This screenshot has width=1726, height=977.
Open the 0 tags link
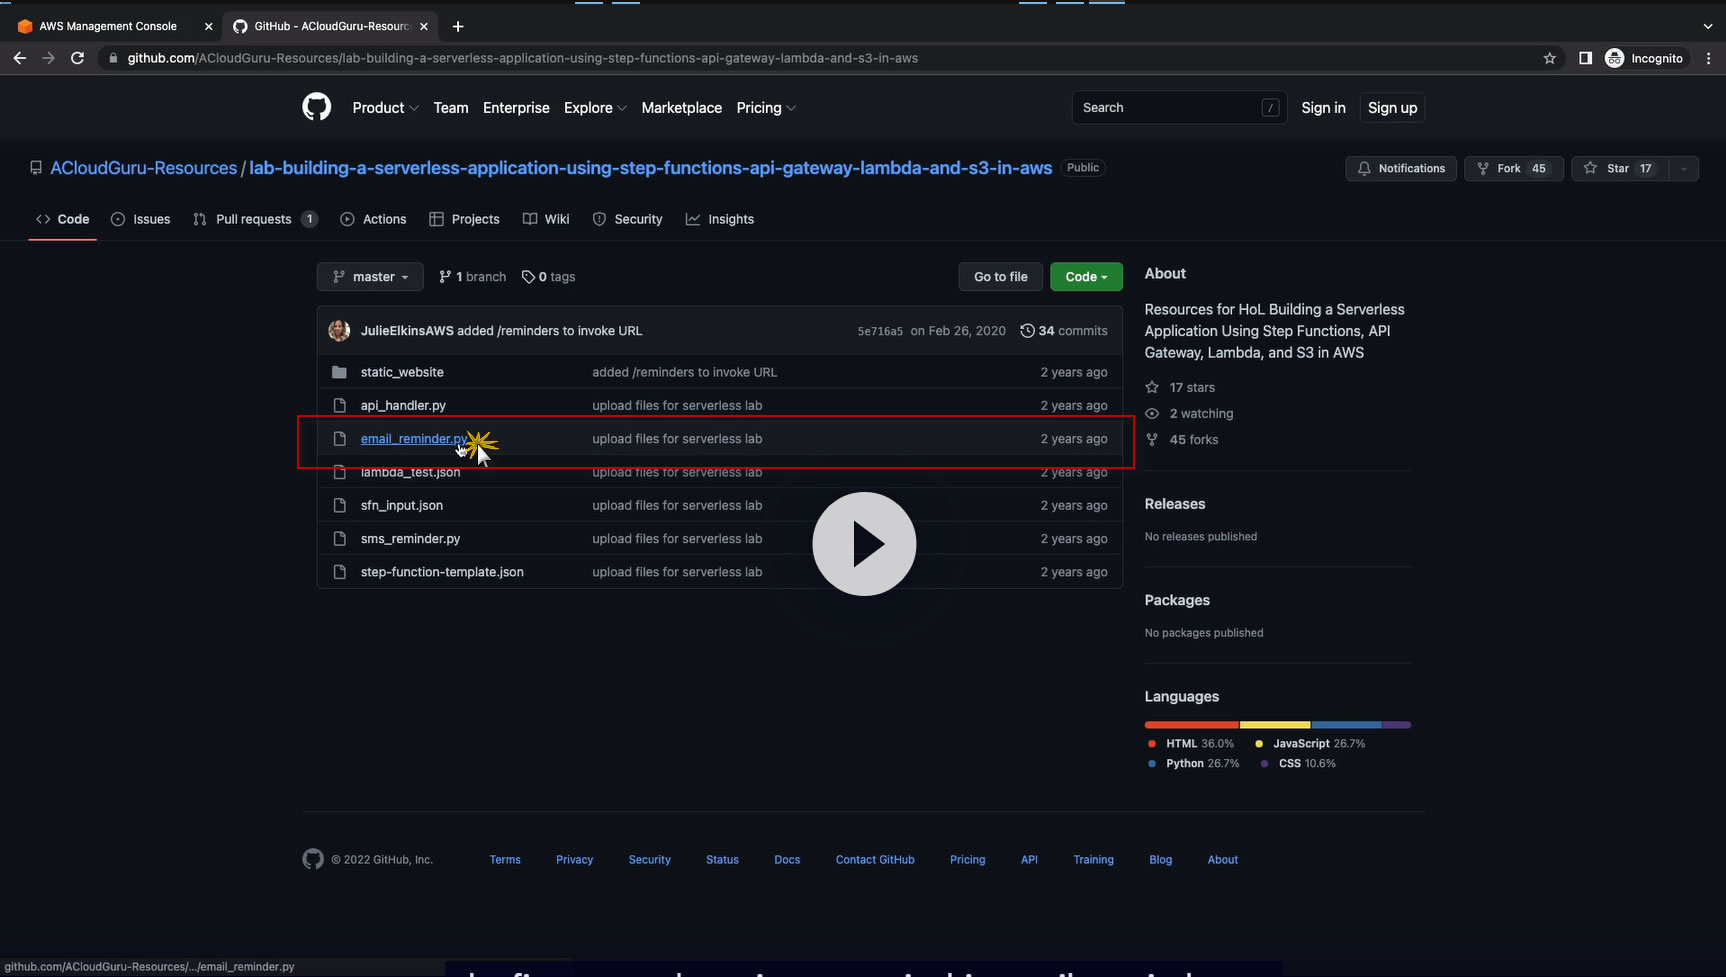(549, 276)
